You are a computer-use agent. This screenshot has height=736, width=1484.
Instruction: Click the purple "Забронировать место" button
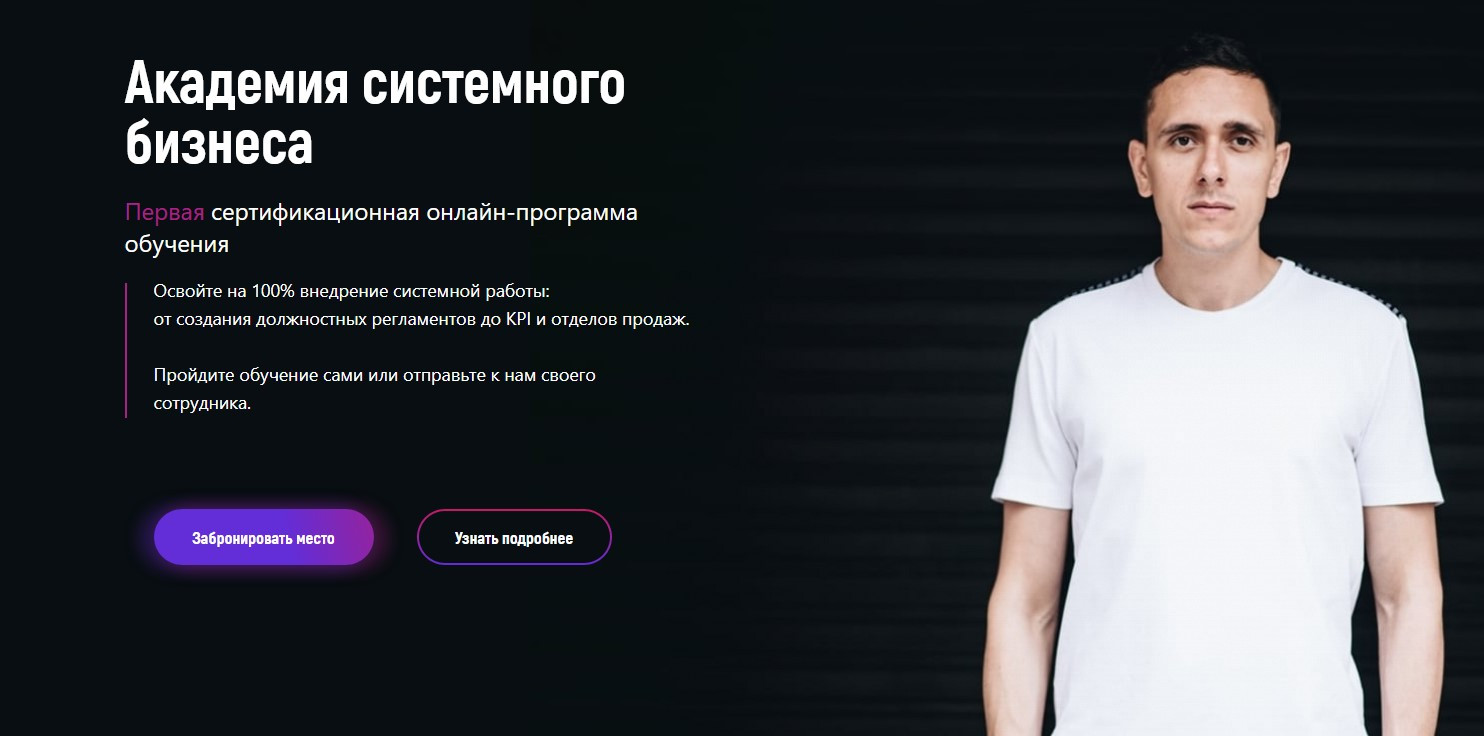coord(264,537)
